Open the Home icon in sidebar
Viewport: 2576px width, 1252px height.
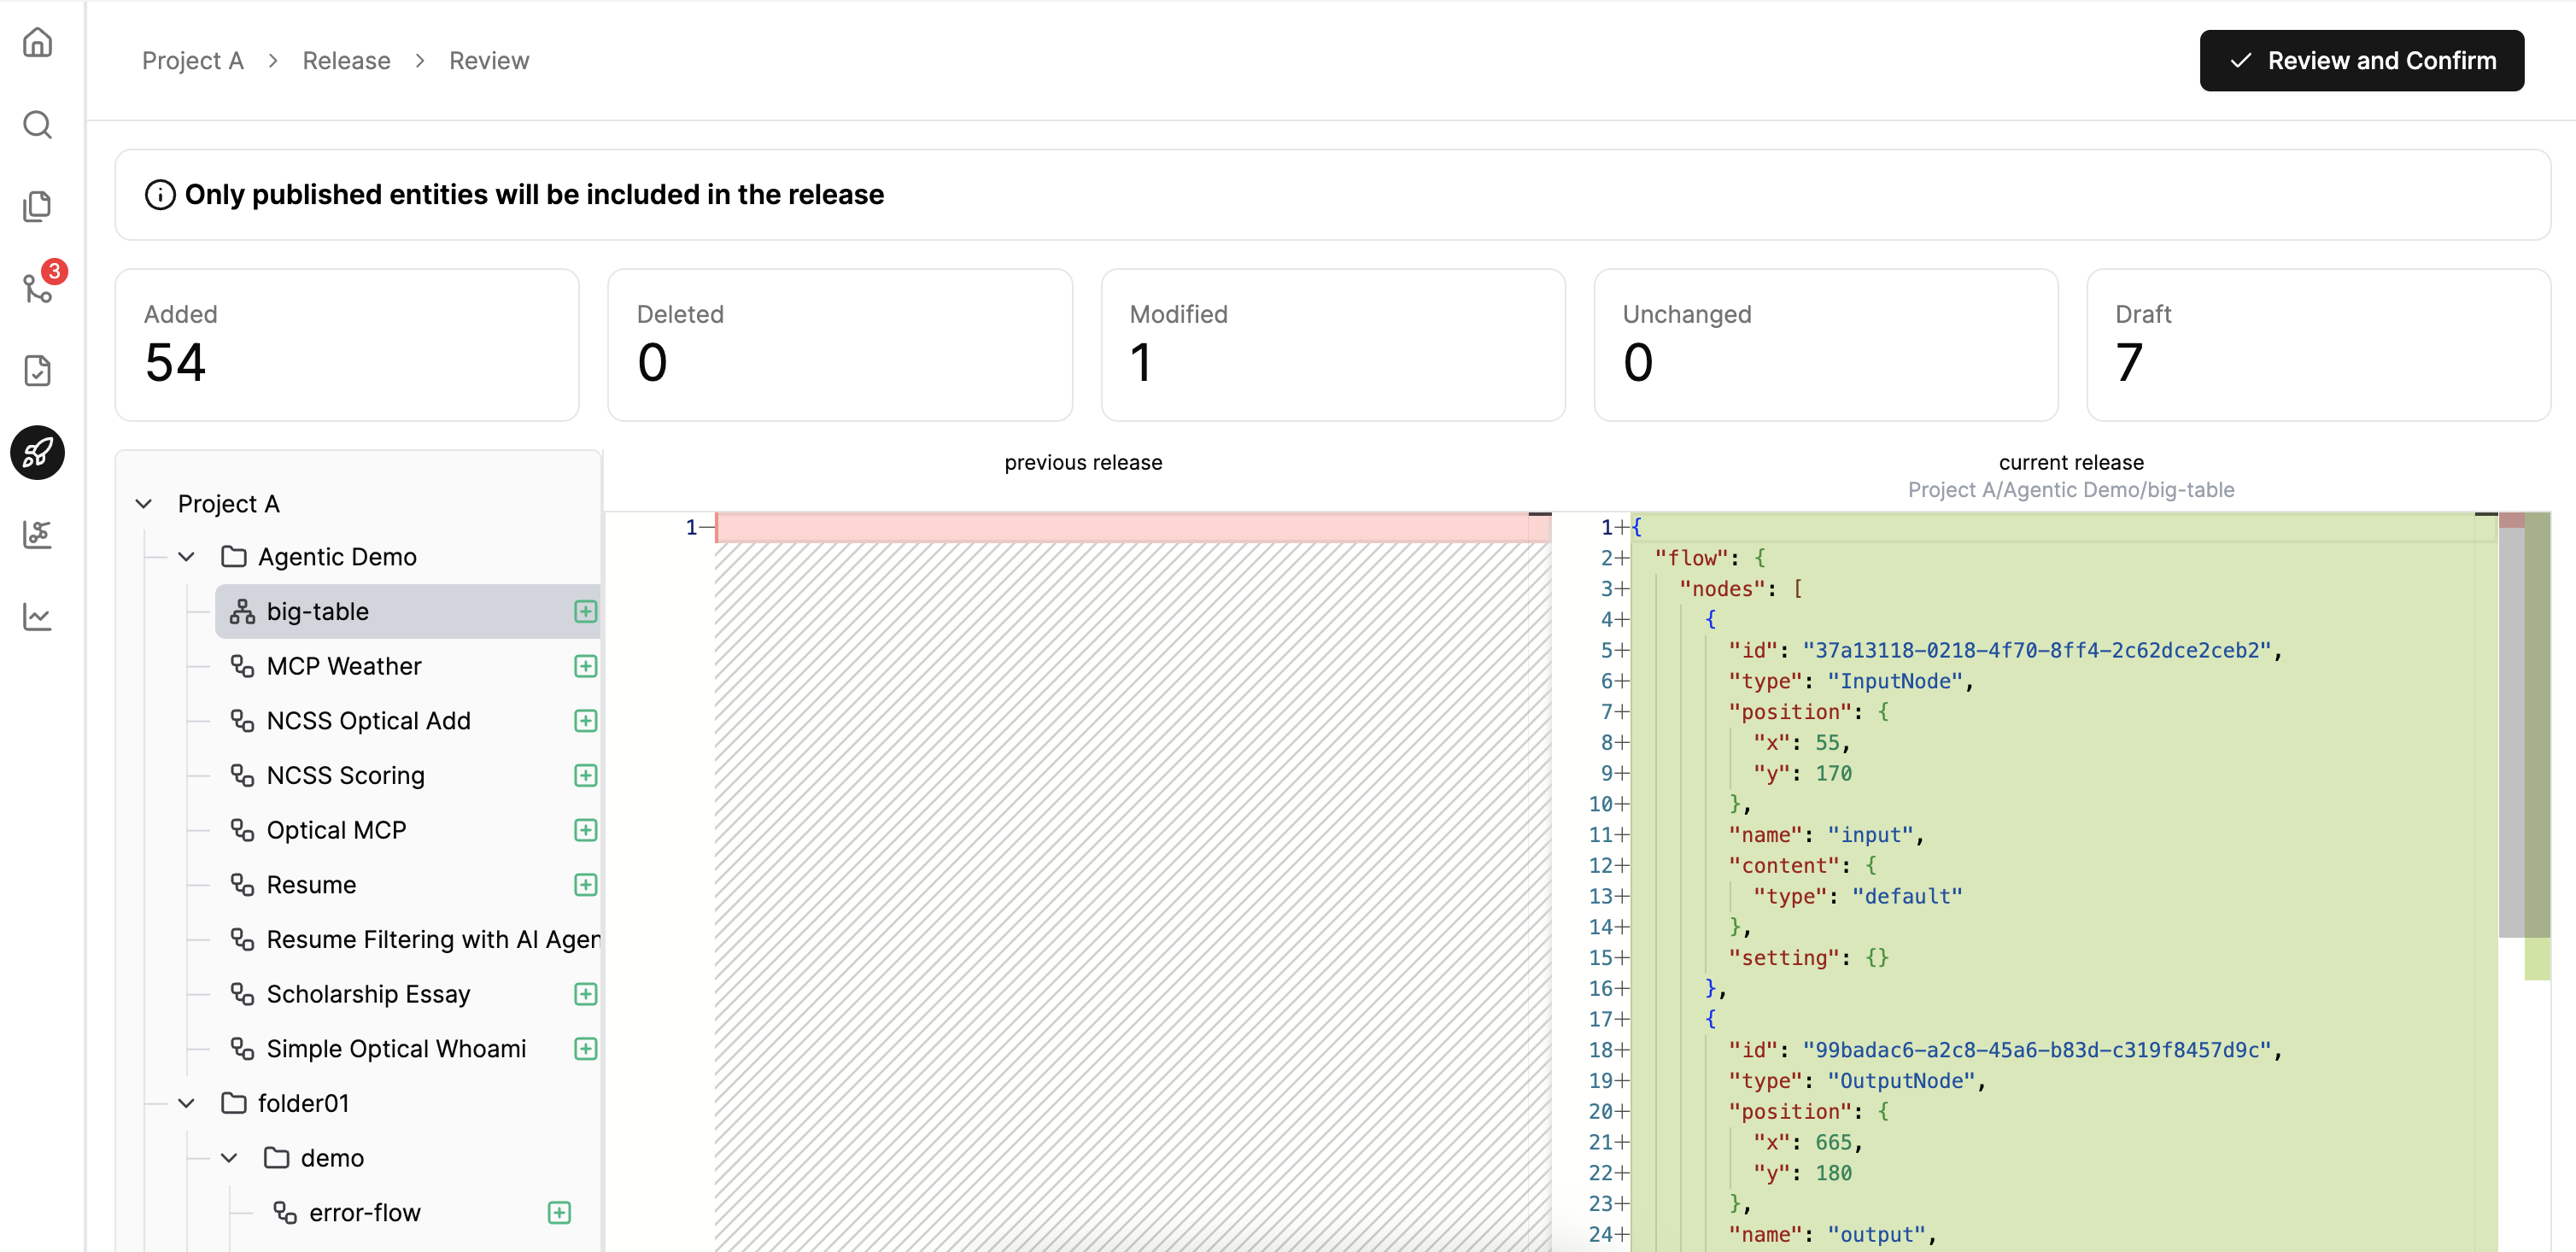point(38,42)
